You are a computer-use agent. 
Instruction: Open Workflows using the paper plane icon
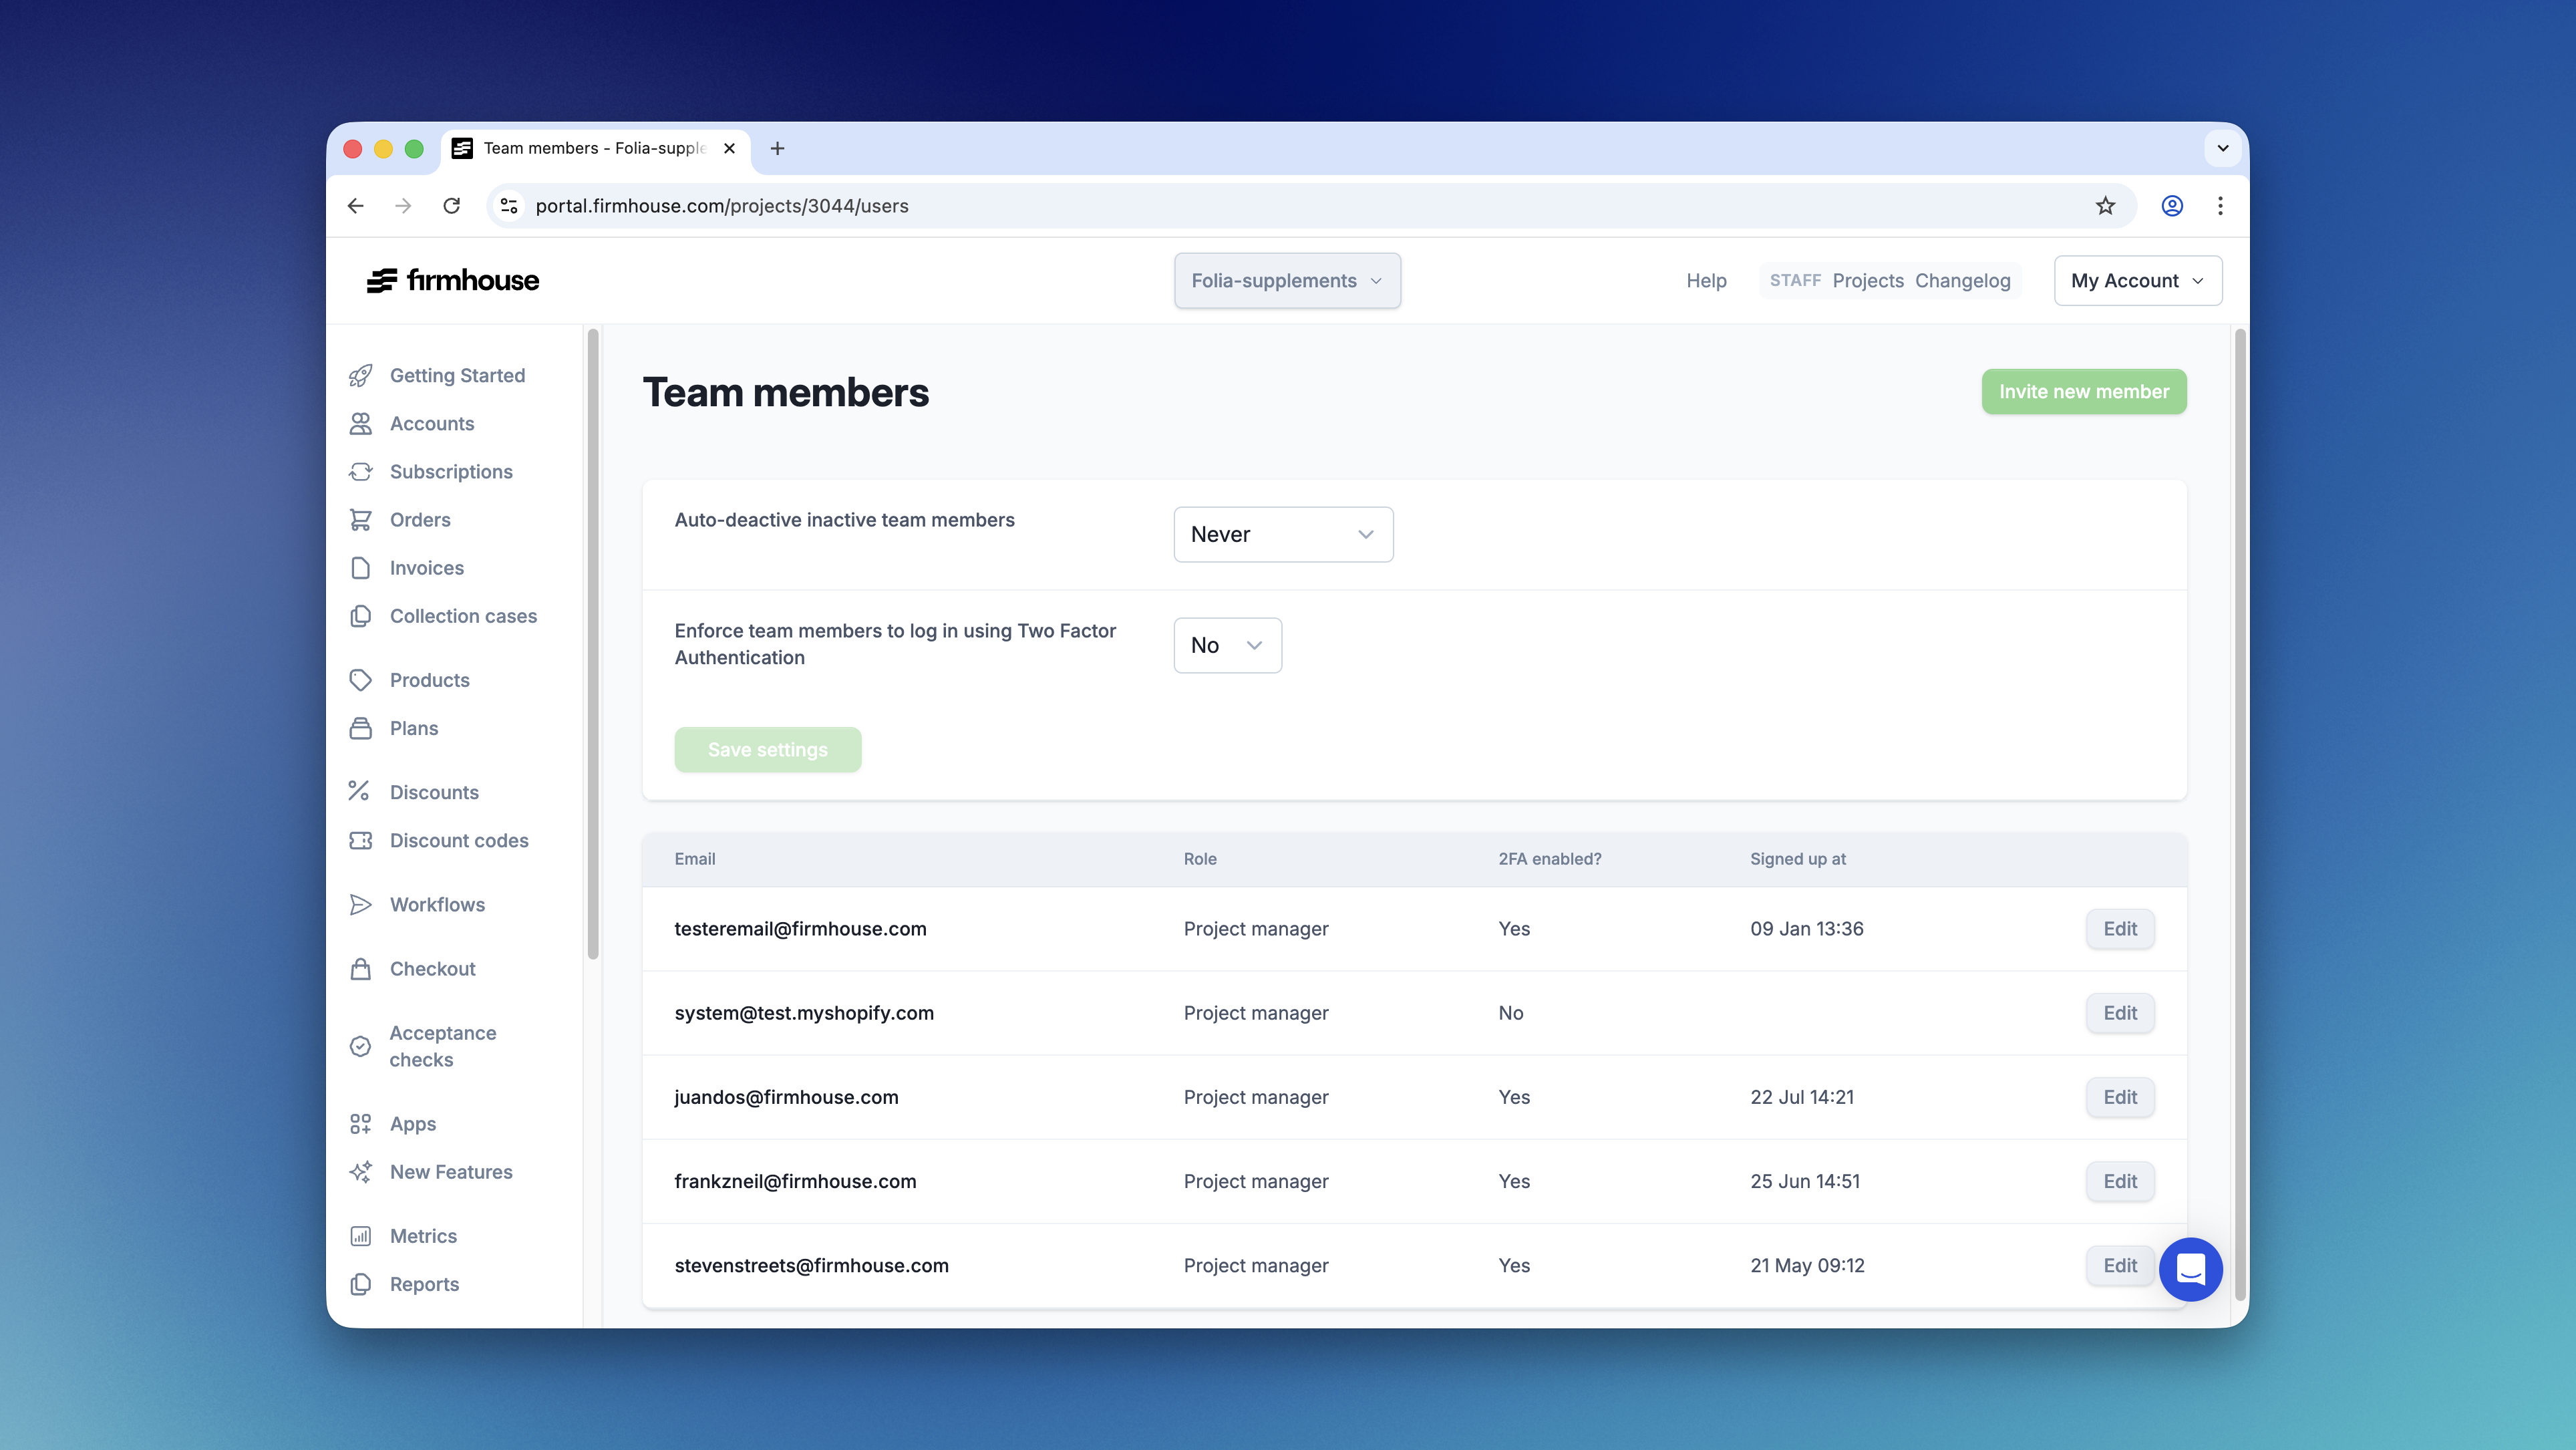[362, 904]
